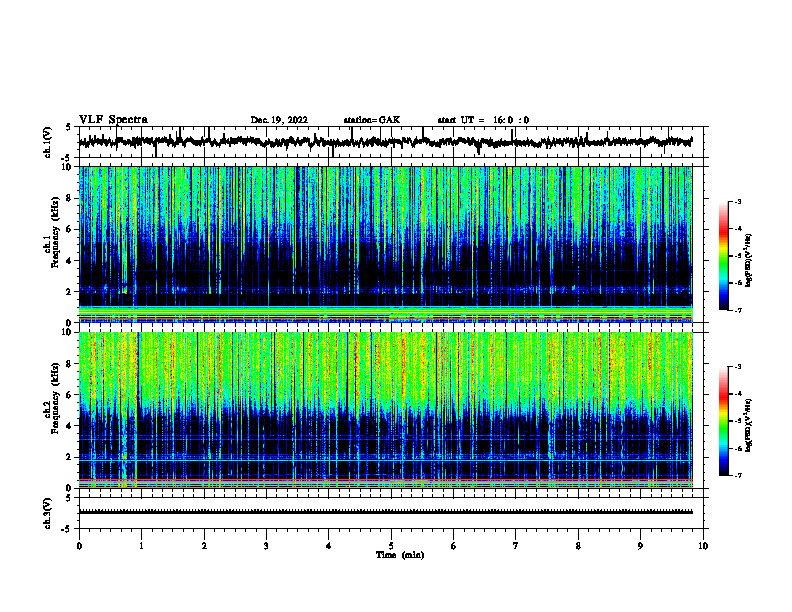This screenshot has width=792, height=612.
Task: Click the "4" tick on ch.1 frequency axis
Action: pyautogui.click(x=69, y=261)
